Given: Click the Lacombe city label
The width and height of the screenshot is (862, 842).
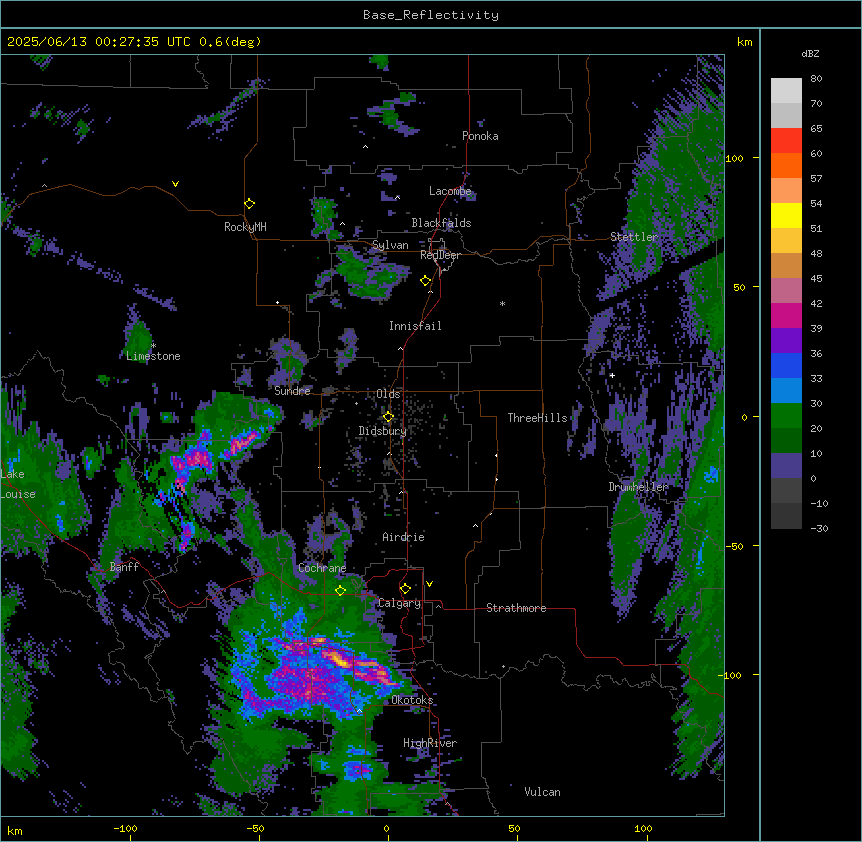Looking at the screenshot, I should (450, 191).
